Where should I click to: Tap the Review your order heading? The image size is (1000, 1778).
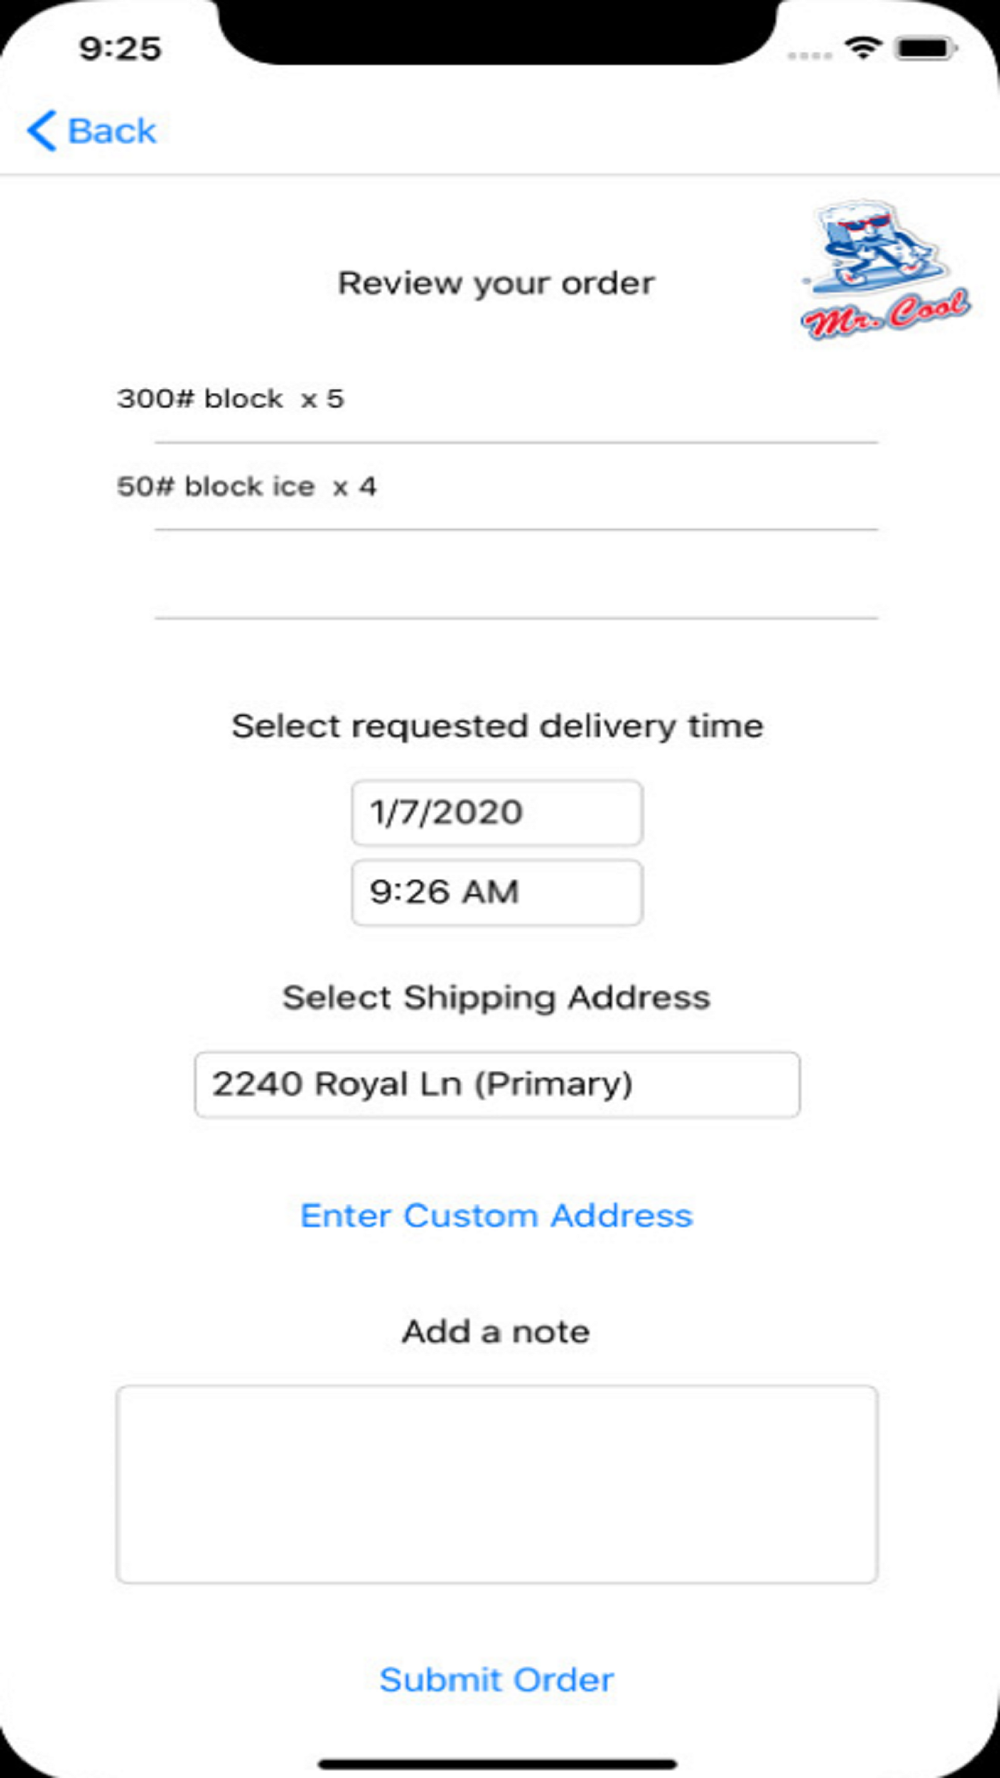pyautogui.click(x=496, y=283)
